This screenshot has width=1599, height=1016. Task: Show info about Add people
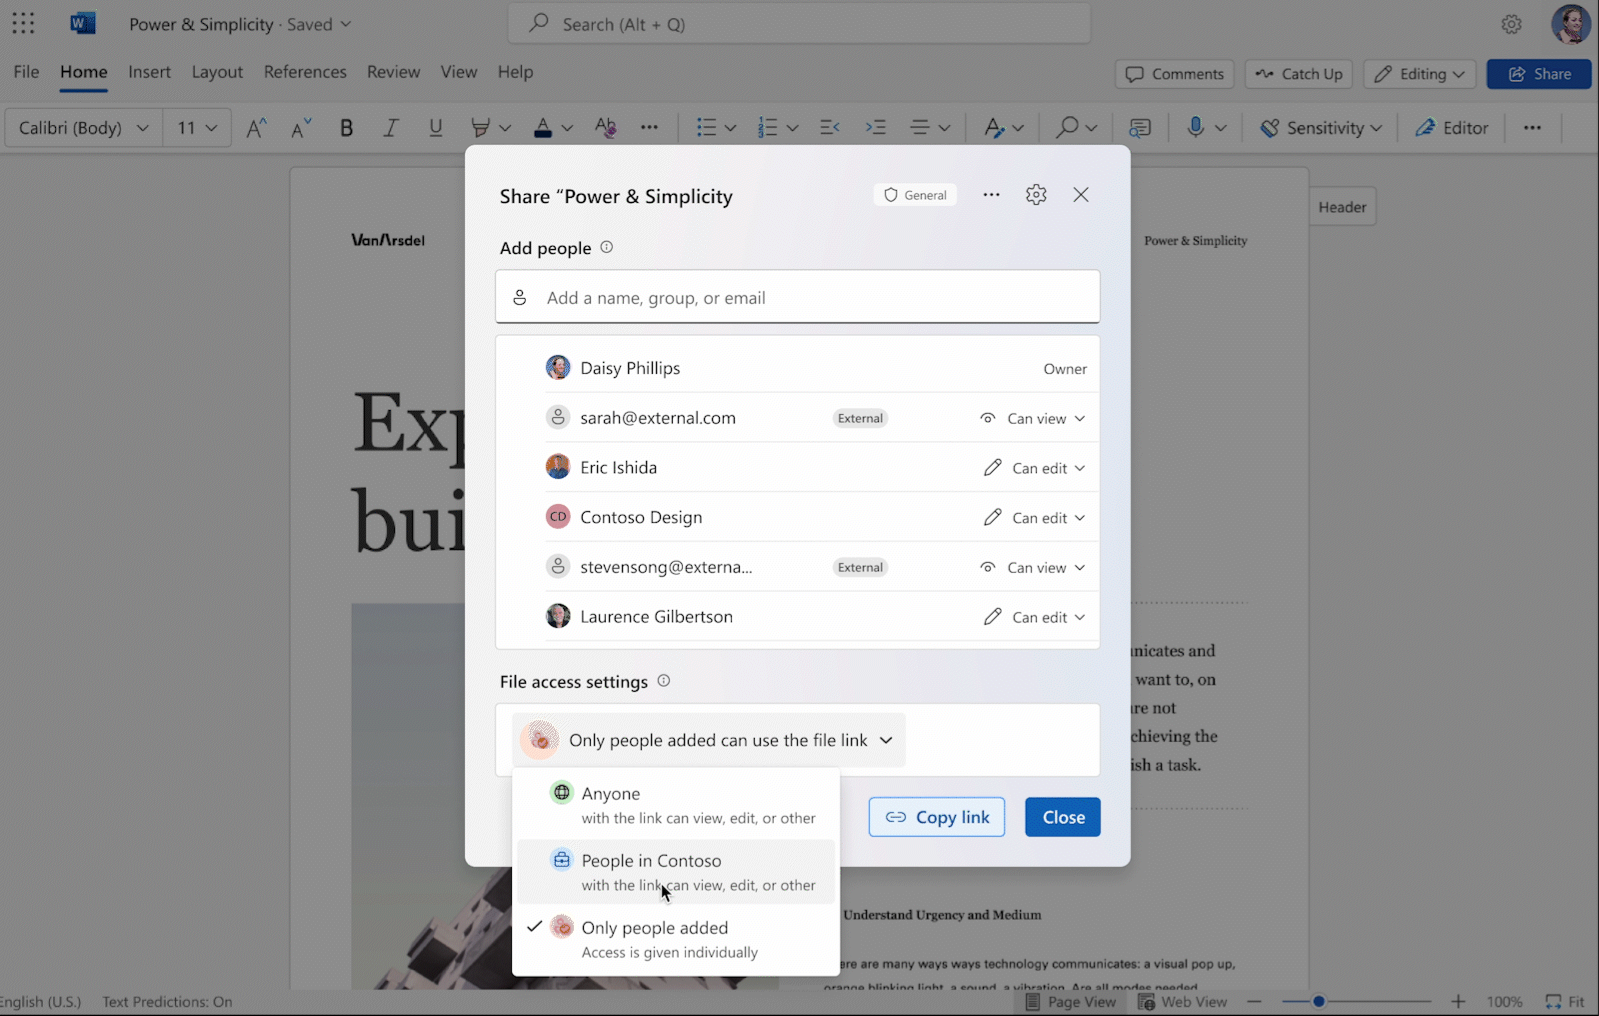(607, 247)
